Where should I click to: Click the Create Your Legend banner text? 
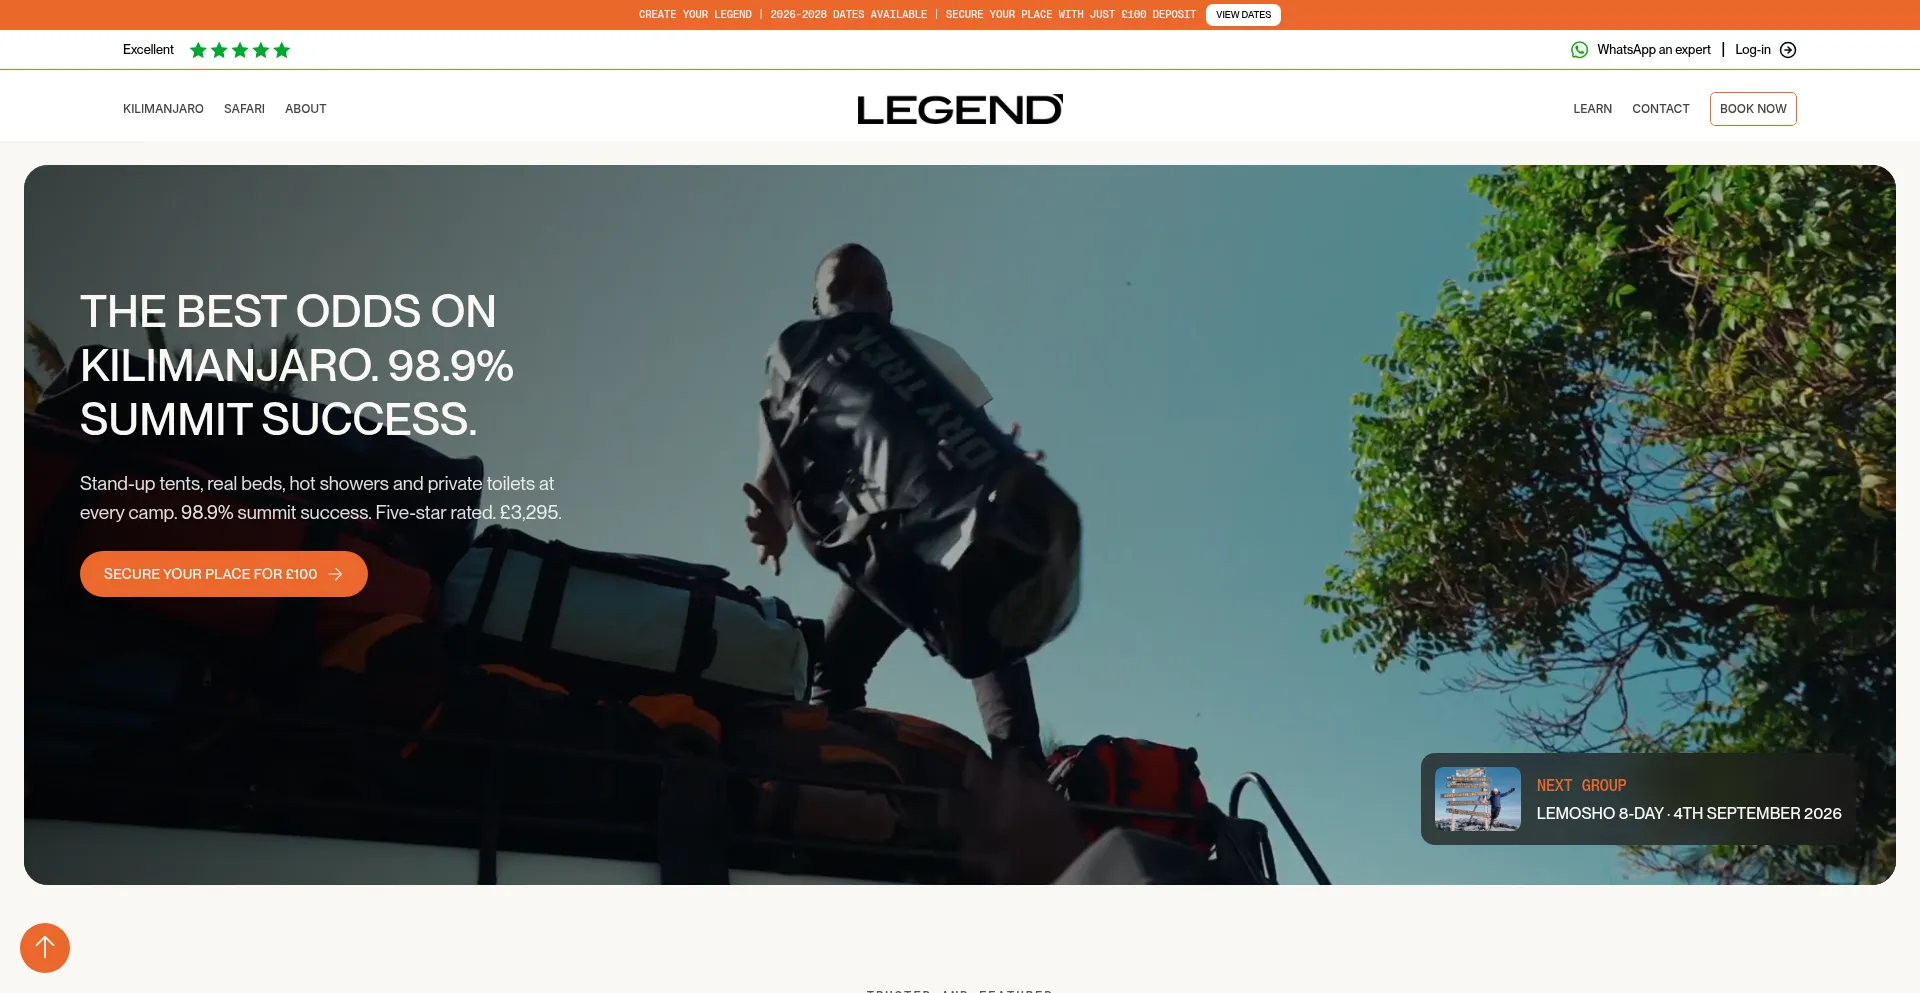click(917, 15)
